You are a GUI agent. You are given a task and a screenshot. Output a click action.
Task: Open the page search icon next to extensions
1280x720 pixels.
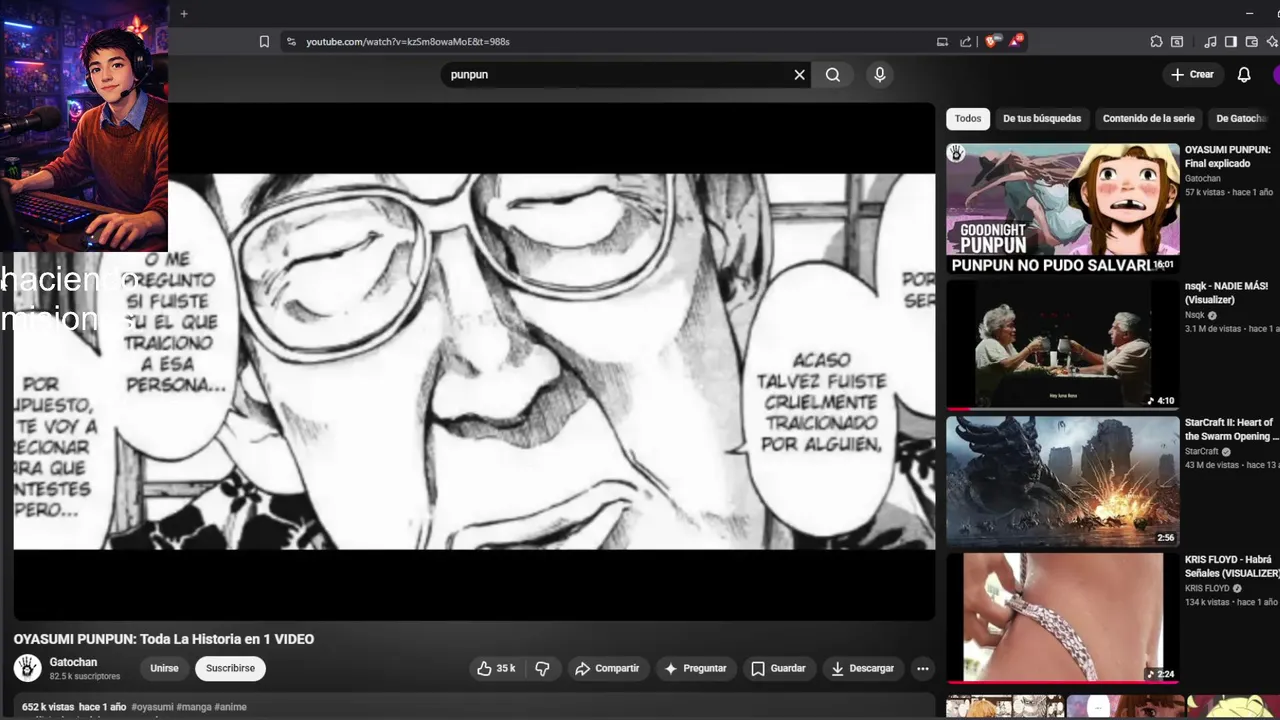click(1177, 42)
